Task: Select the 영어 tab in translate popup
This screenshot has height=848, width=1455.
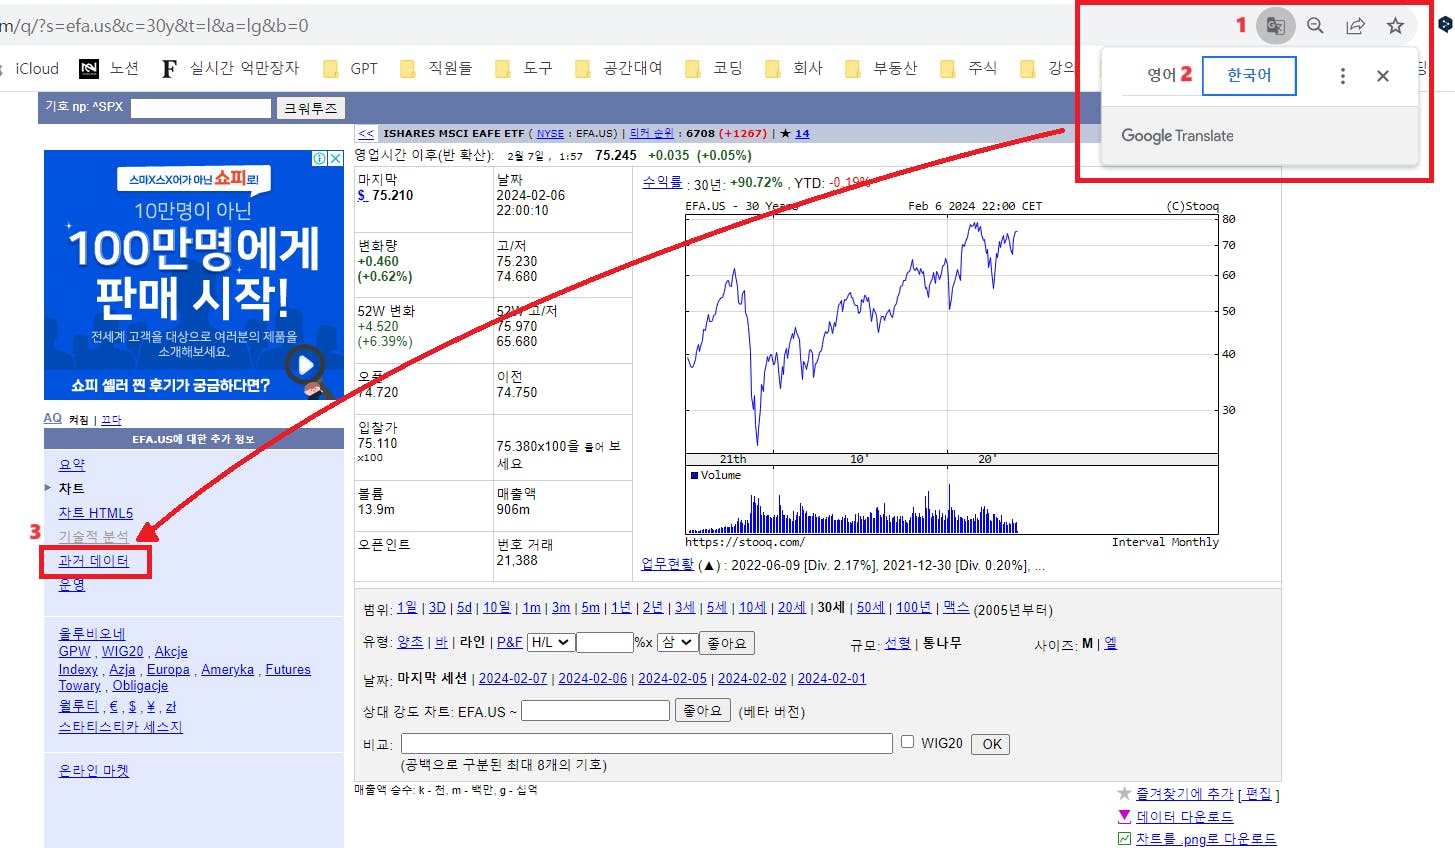Action: [1161, 75]
